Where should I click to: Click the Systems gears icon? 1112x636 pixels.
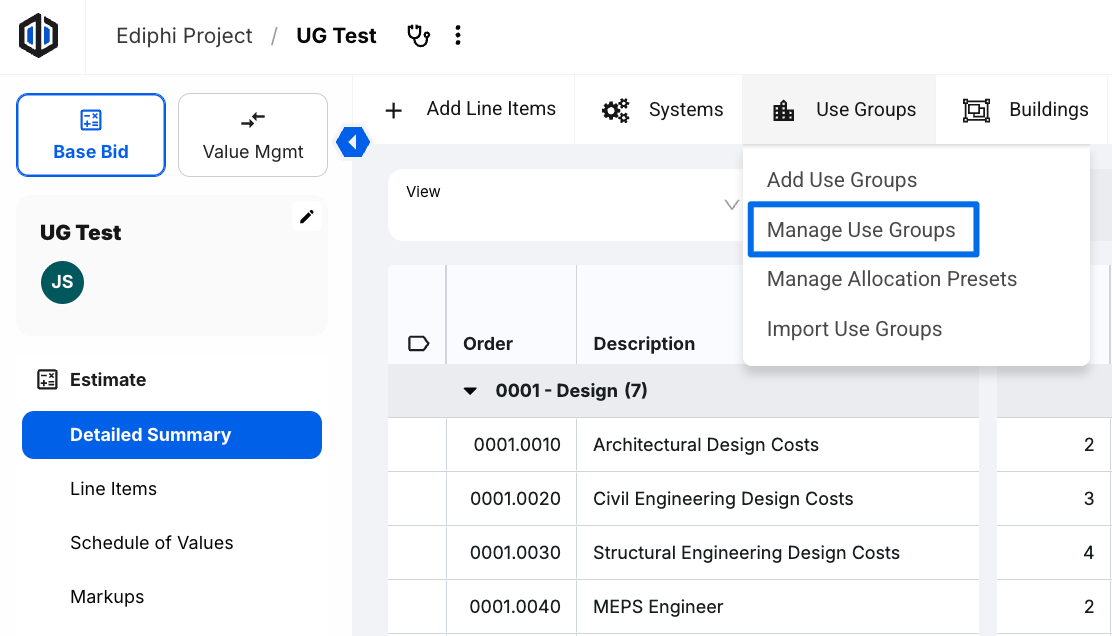616,110
